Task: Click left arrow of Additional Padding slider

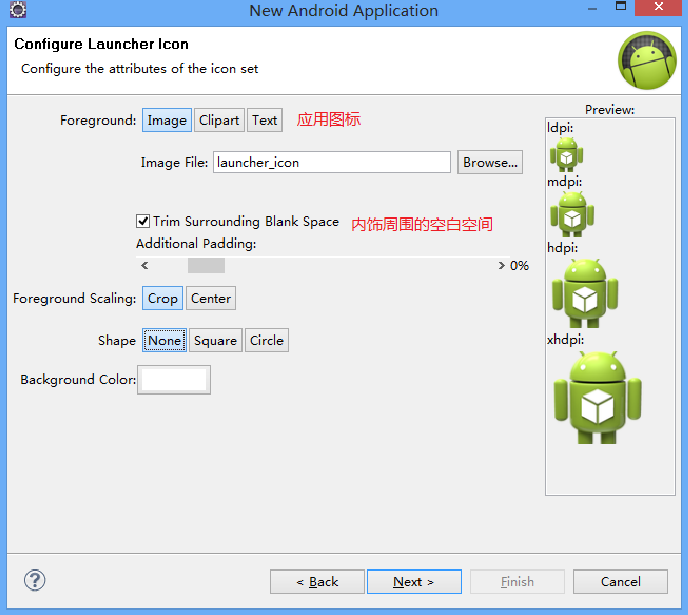Action: [145, 266]
